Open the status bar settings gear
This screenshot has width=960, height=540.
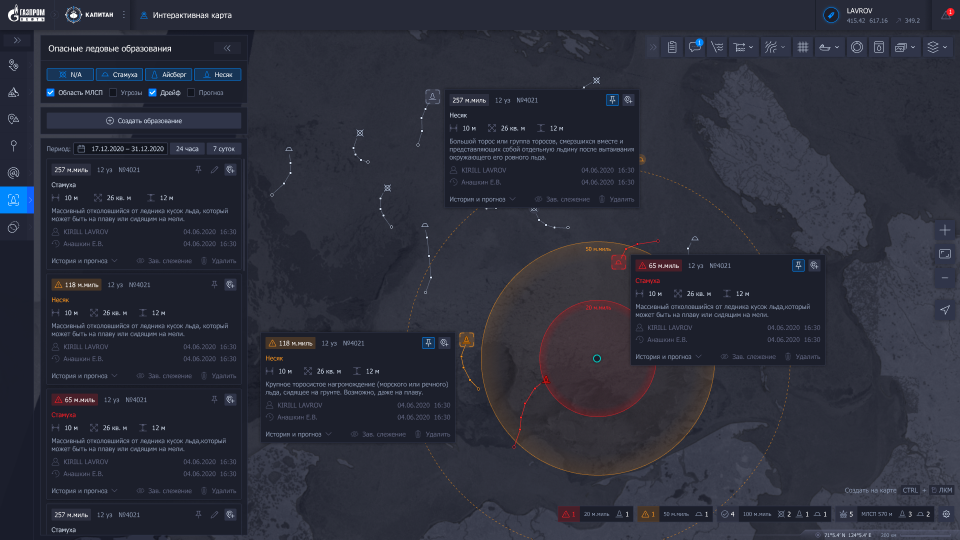pos(946,514)
